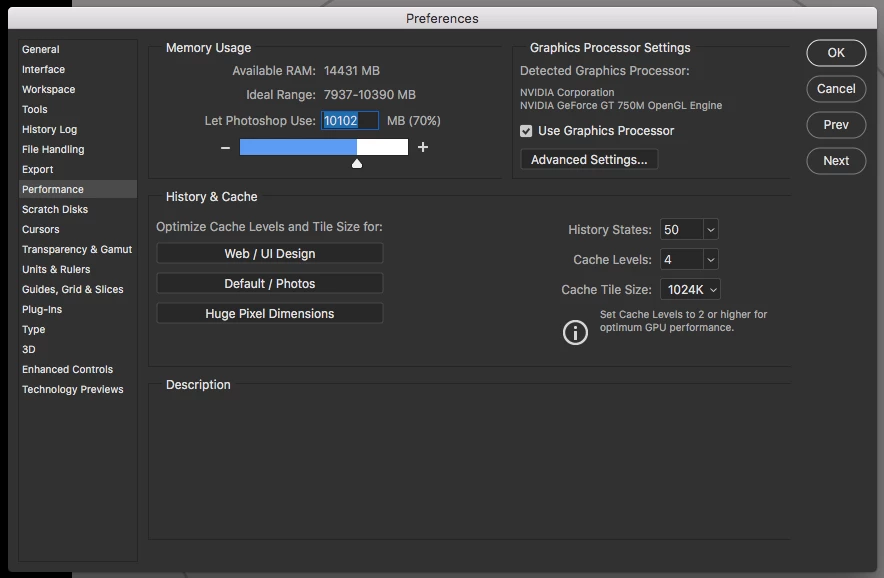Select the Performance section
This screenshot has width=884, height=578.
click(x=78, y=189)
